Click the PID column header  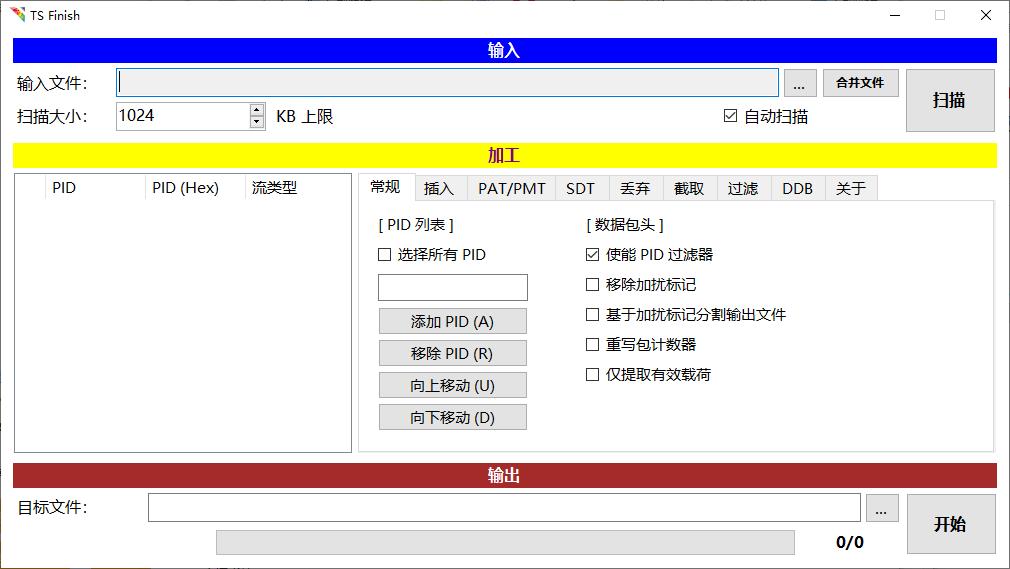tap(95, 188)
